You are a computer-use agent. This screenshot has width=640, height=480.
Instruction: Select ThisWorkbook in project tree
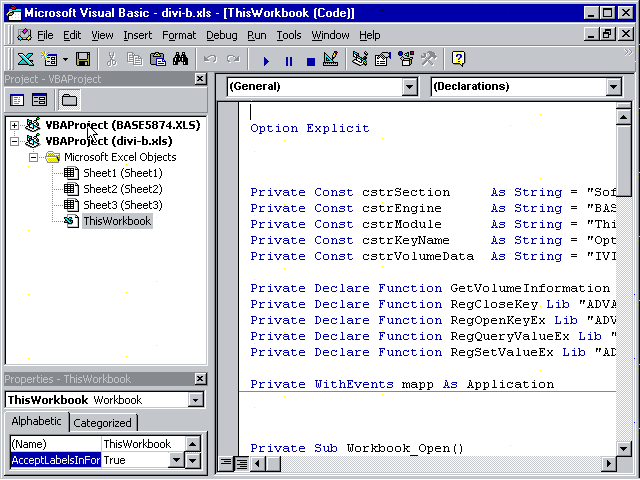coord(117,221)
